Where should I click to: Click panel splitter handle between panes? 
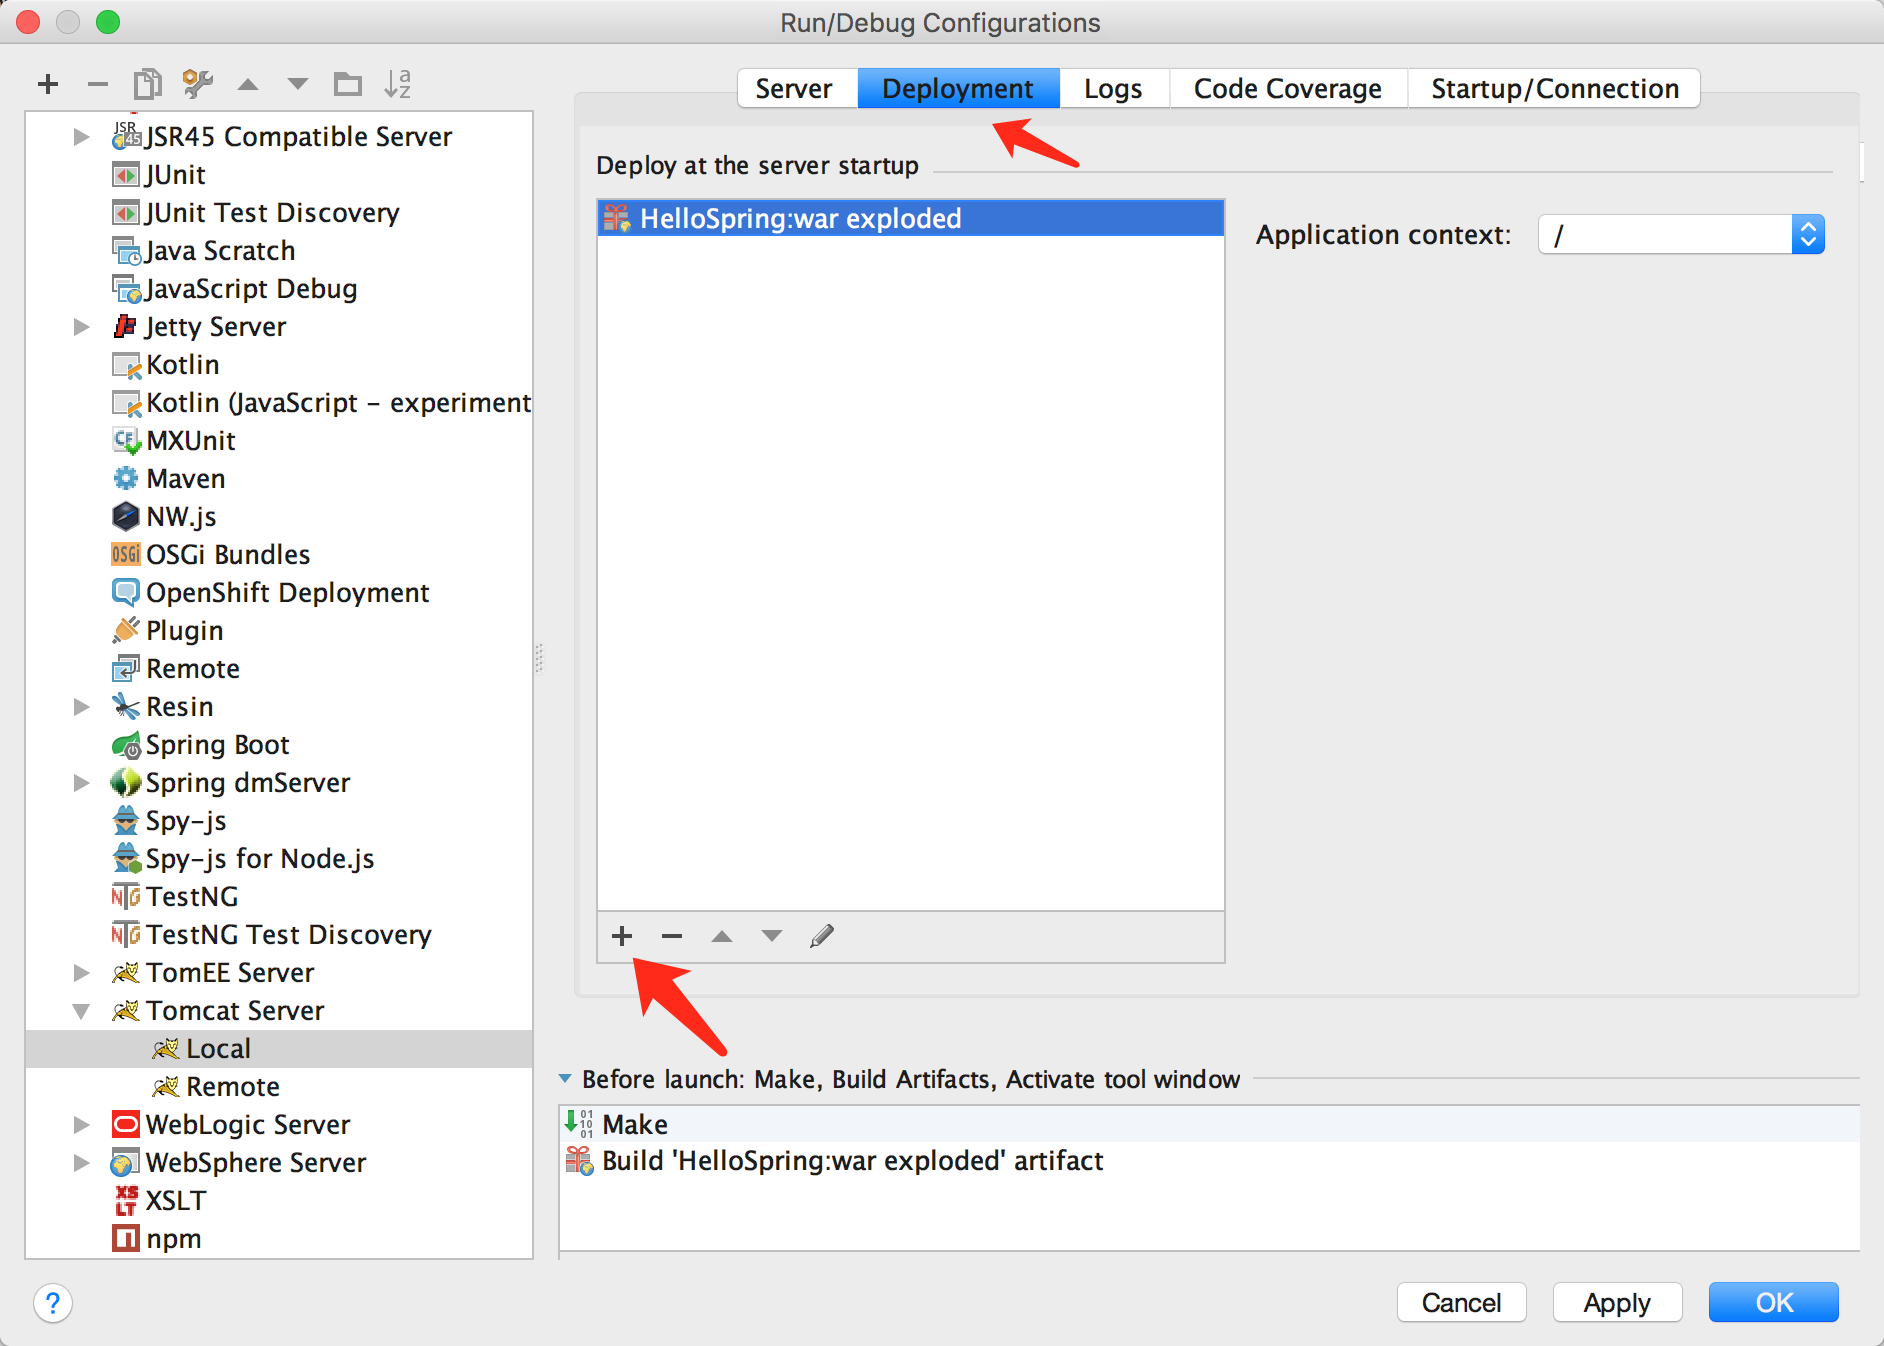coord(540,658)
